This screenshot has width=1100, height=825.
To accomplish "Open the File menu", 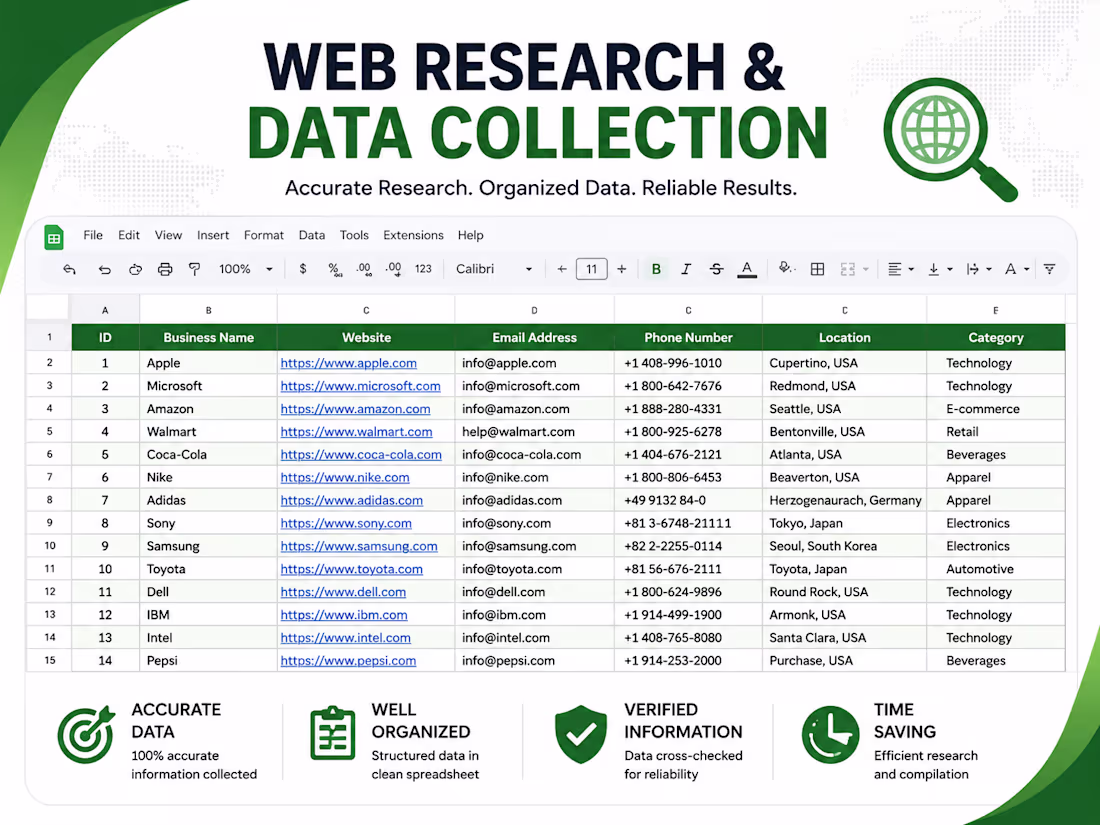I will tap(93, 235).
